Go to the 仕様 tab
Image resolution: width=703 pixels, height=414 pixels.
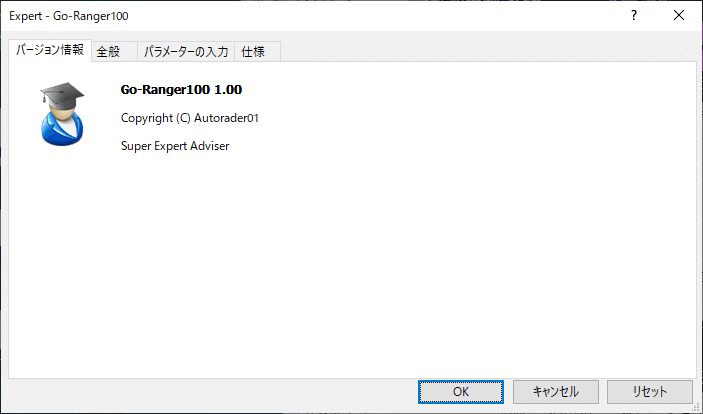click(x=257, y=52)
